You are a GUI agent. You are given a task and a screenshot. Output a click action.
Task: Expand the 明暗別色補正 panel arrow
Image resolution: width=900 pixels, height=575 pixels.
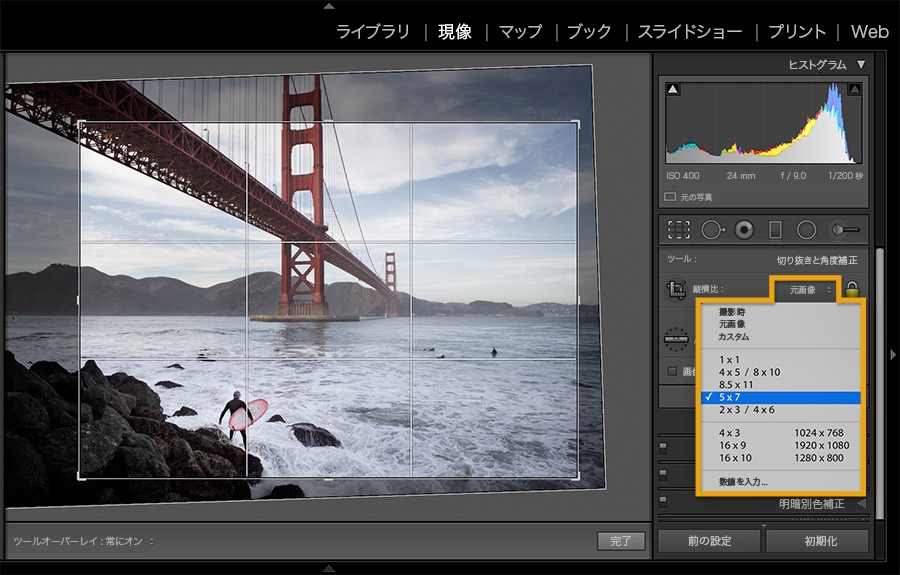click(x=861, y=504)
